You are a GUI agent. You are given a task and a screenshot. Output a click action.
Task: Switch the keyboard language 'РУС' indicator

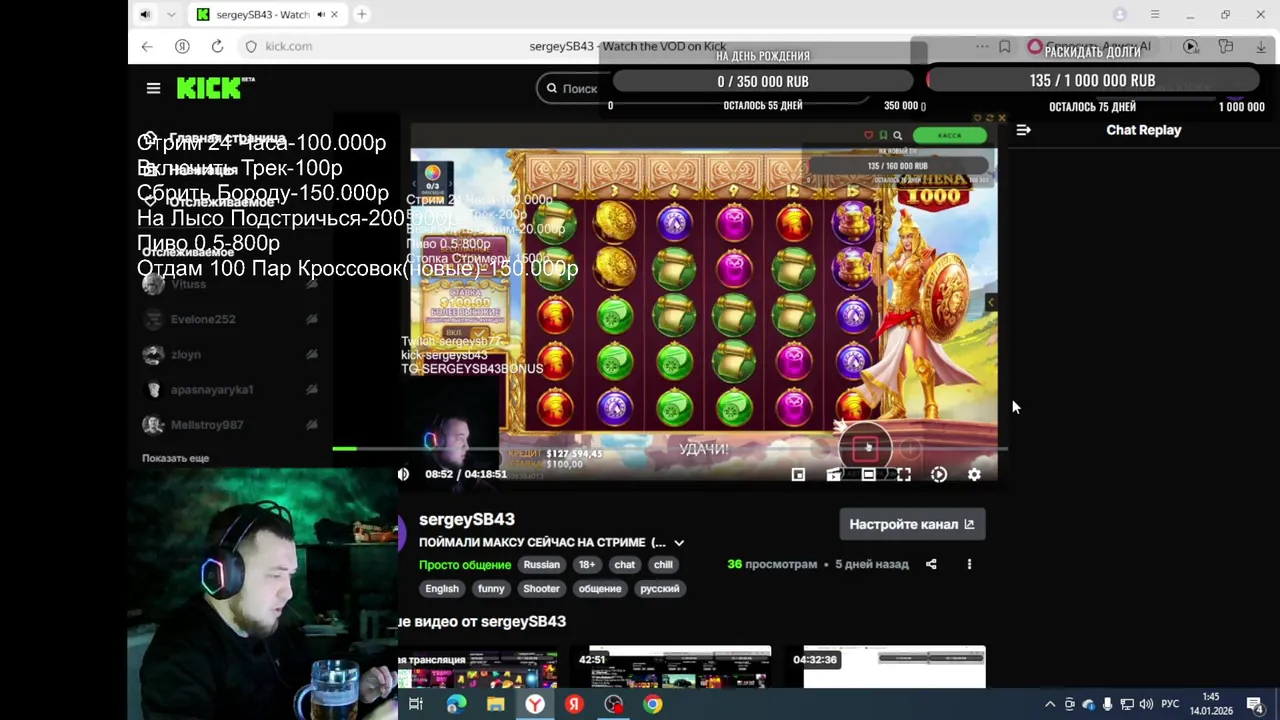[1170, 704]
